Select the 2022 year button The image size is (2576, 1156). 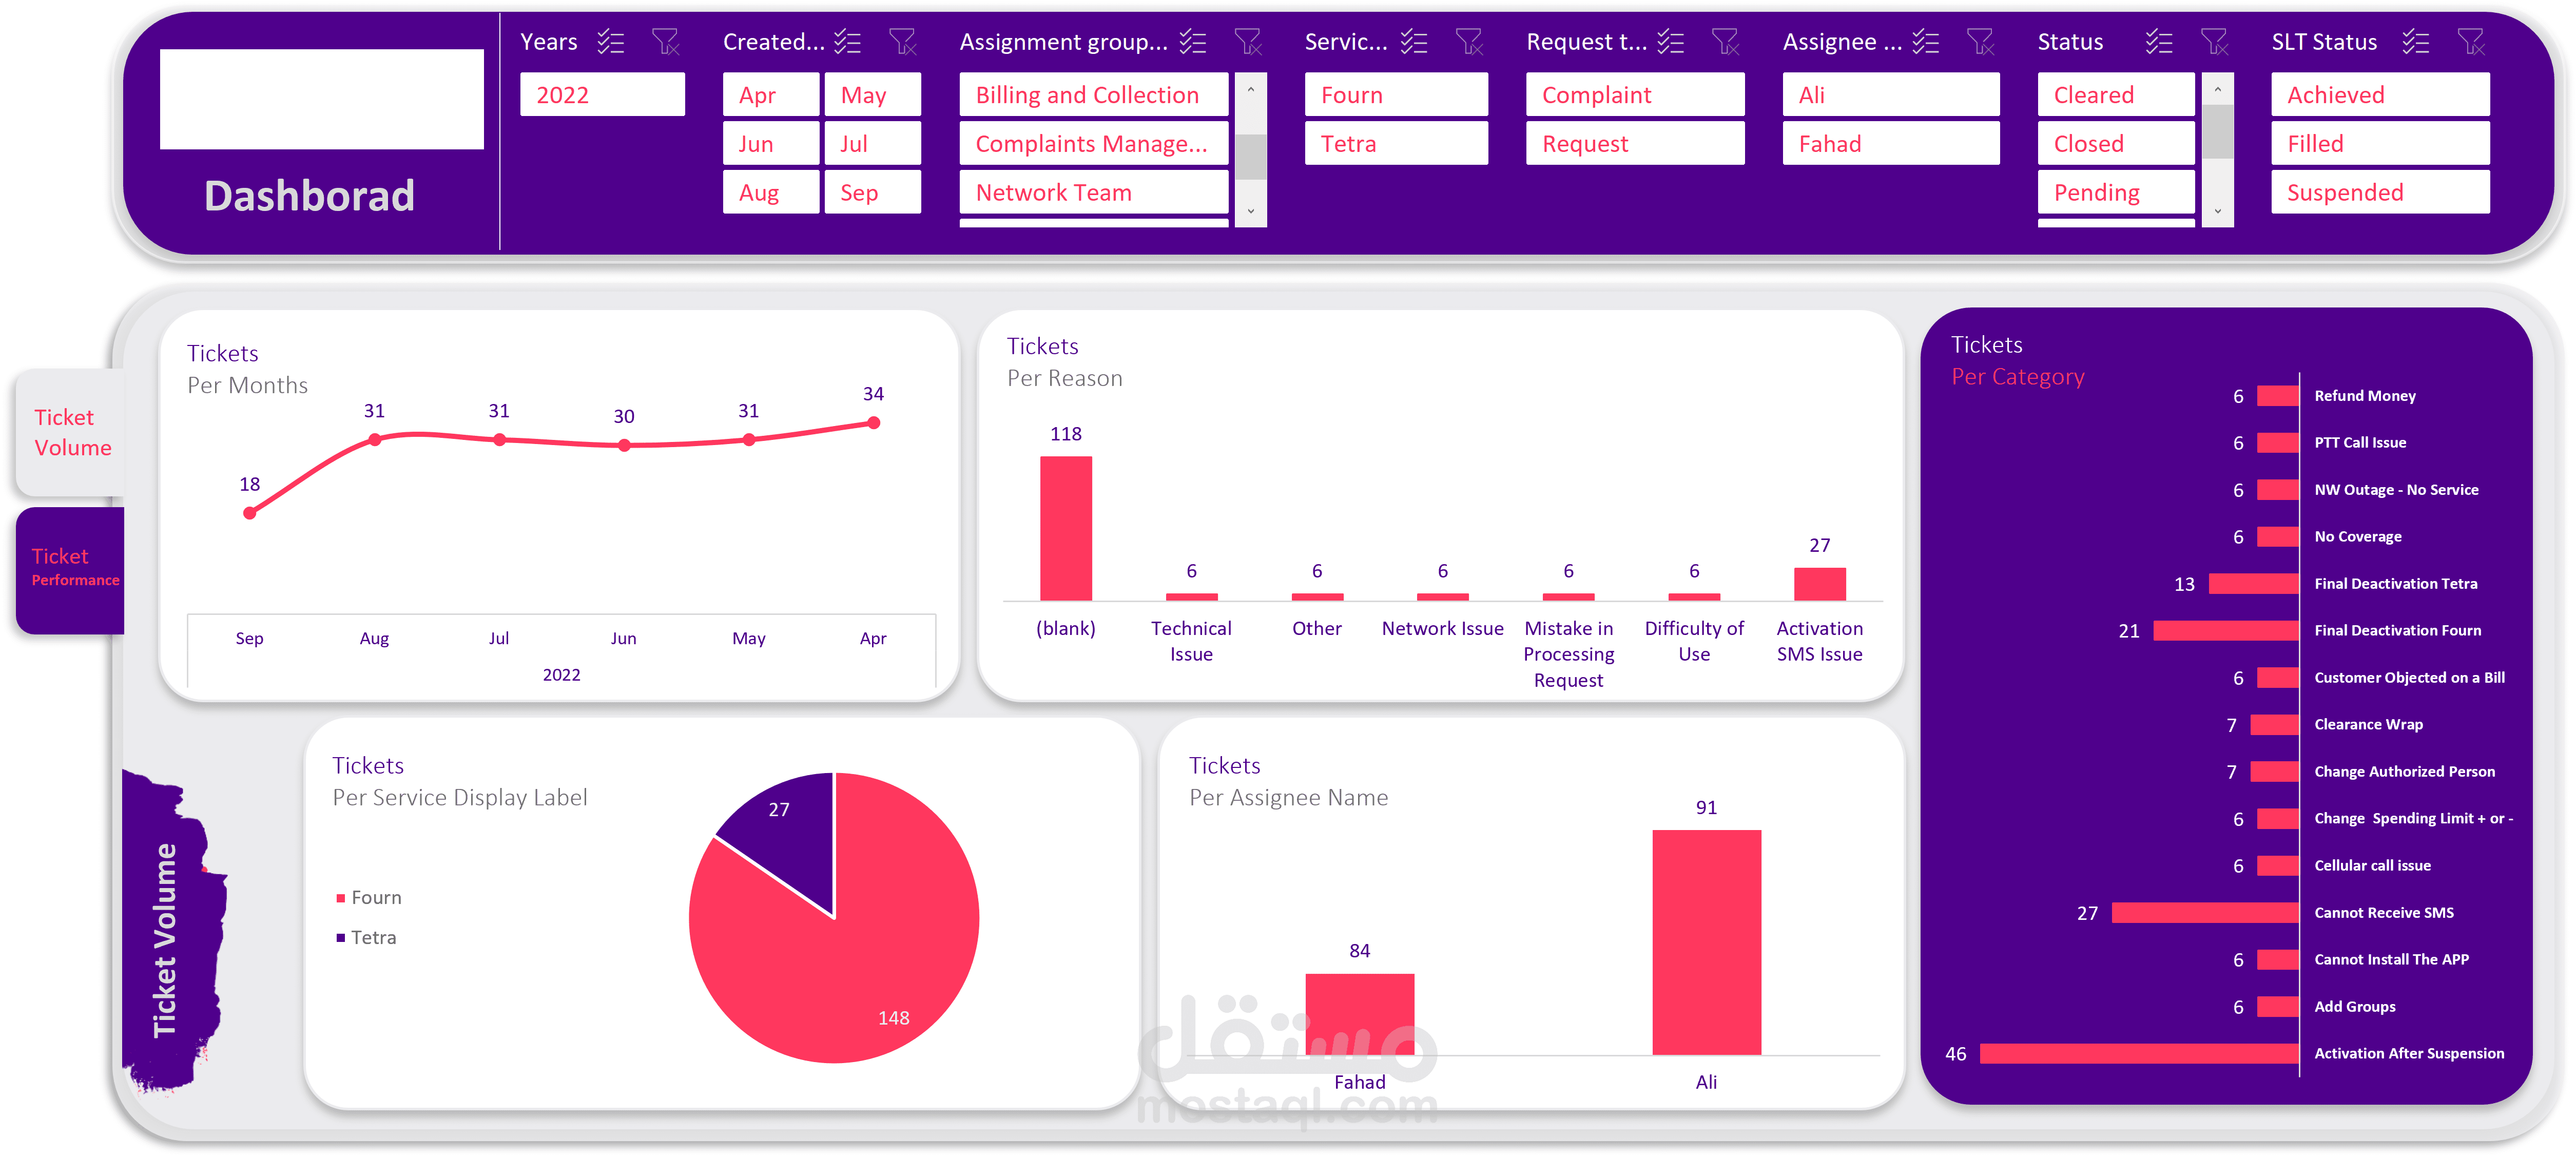[x=602, y=95]
